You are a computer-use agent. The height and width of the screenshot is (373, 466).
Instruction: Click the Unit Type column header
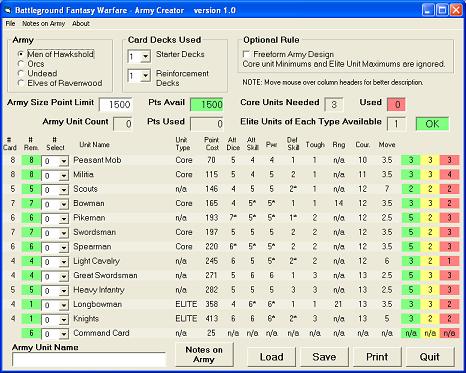[183, 144]
